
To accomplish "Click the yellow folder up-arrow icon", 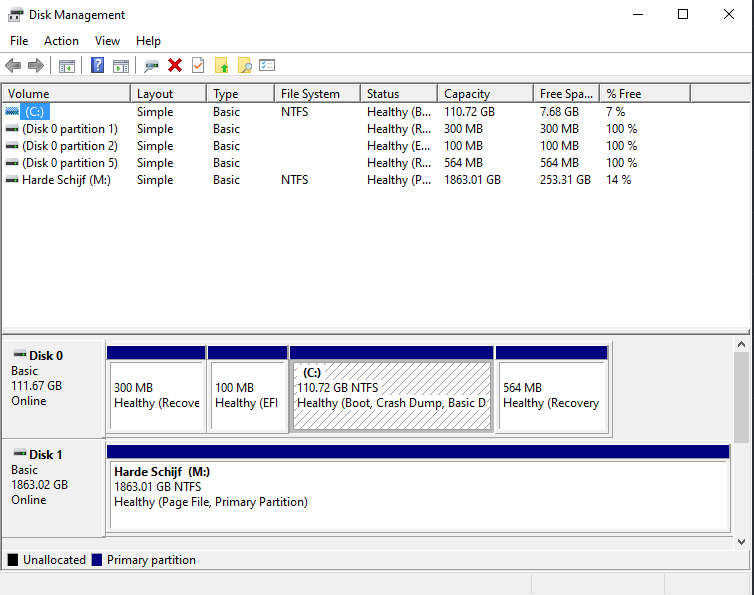I will [x=222, y=65].
